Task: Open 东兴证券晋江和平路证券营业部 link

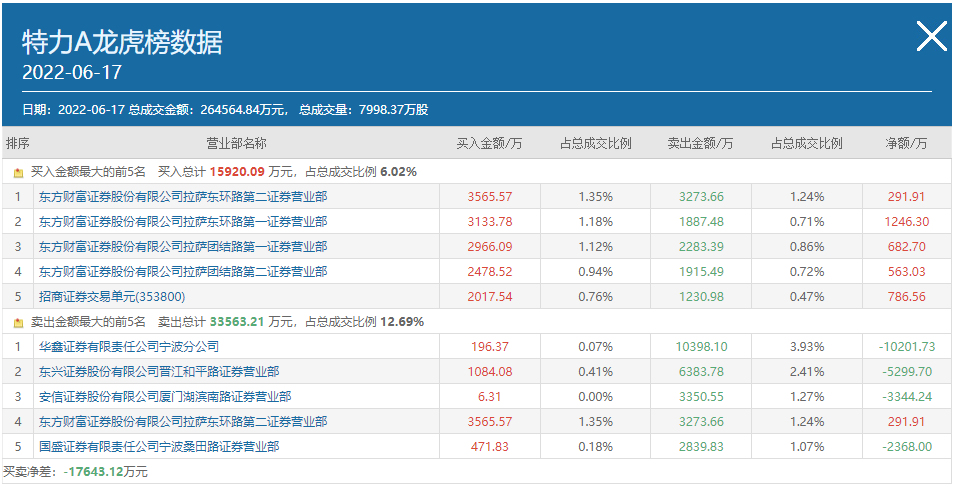Action: [x=159, y=372]
